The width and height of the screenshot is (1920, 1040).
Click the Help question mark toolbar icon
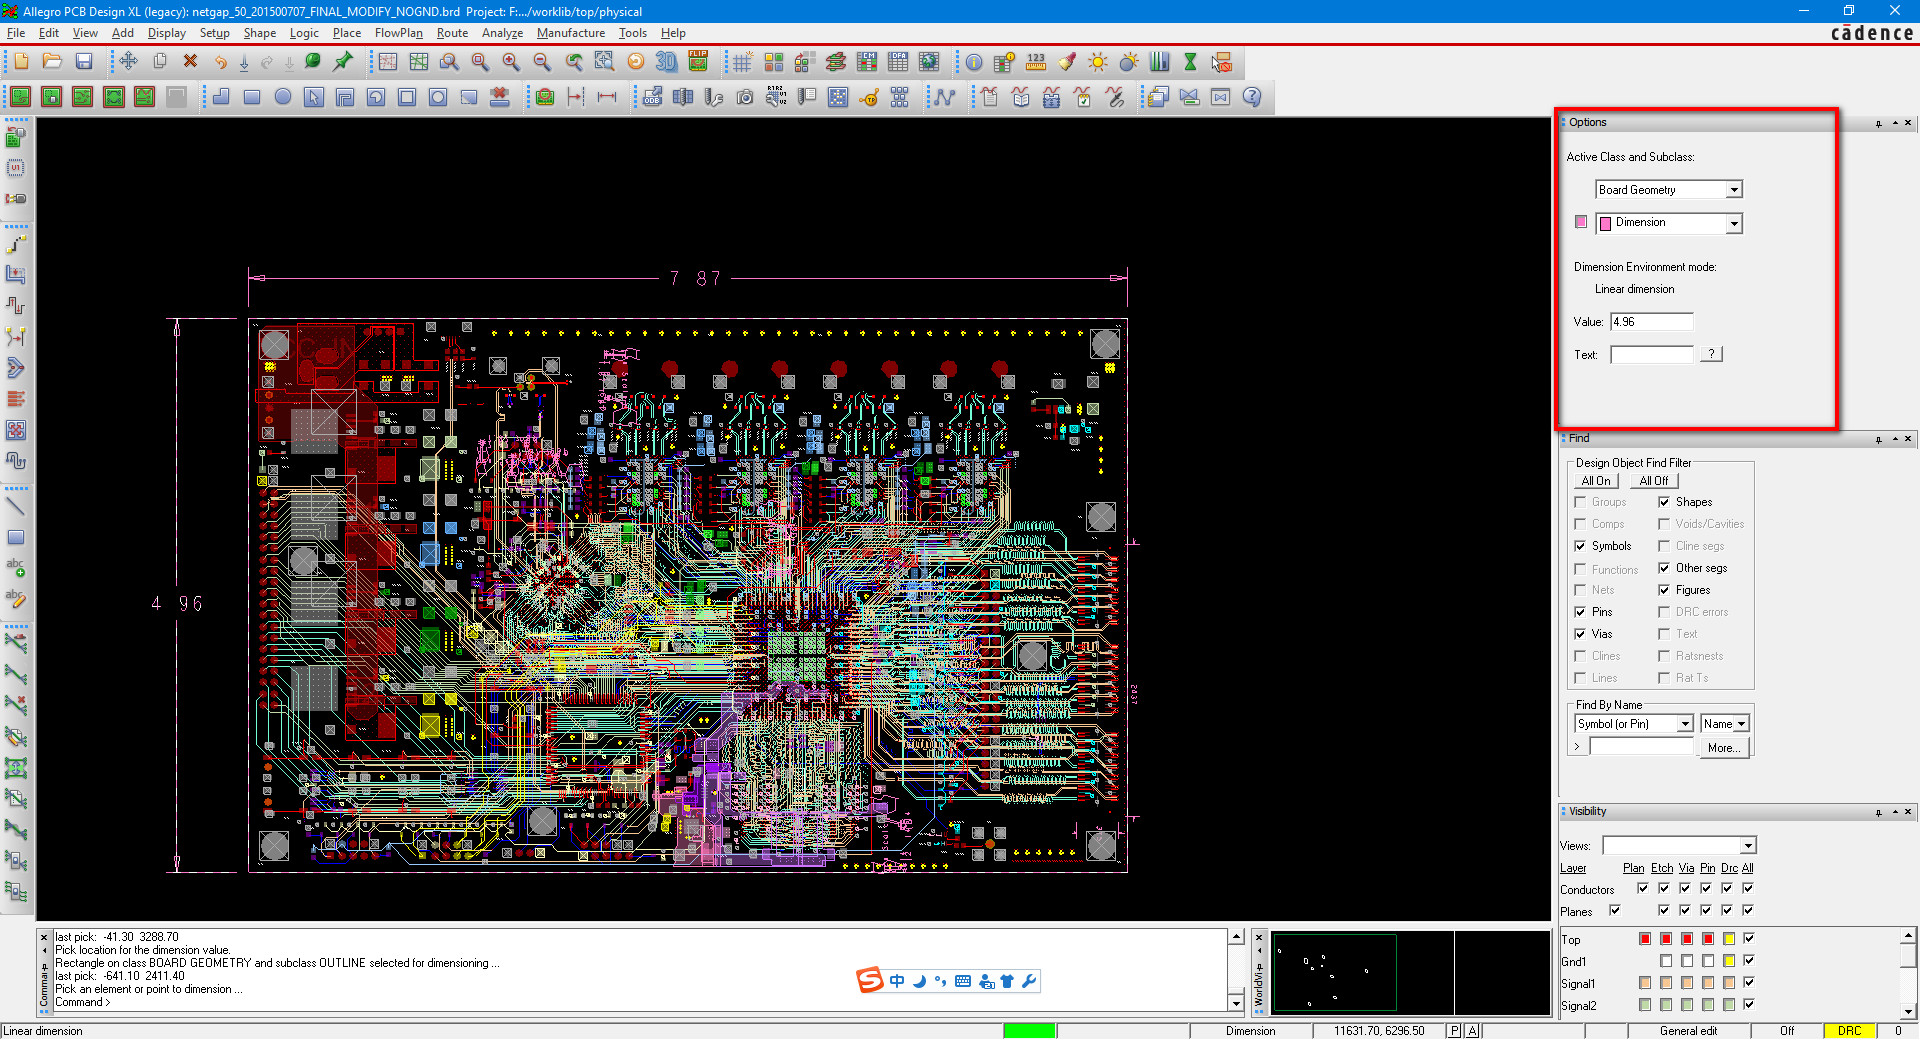click(1252, 97)
